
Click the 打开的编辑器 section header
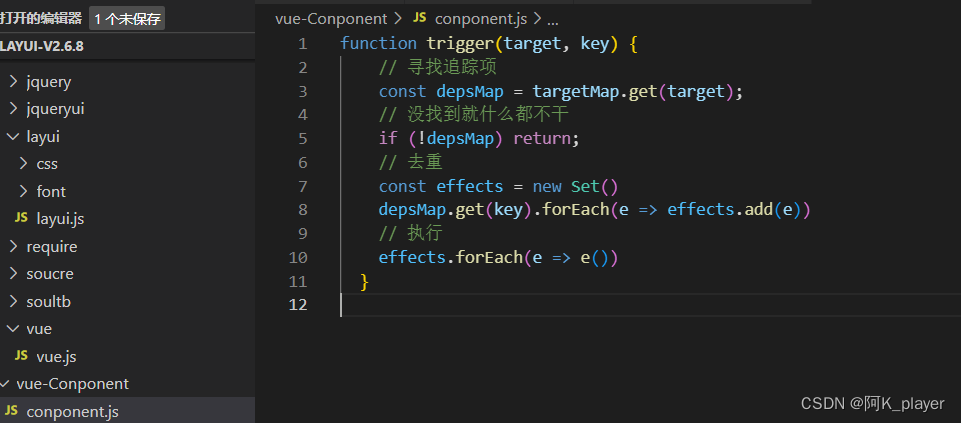coord(41,18)
